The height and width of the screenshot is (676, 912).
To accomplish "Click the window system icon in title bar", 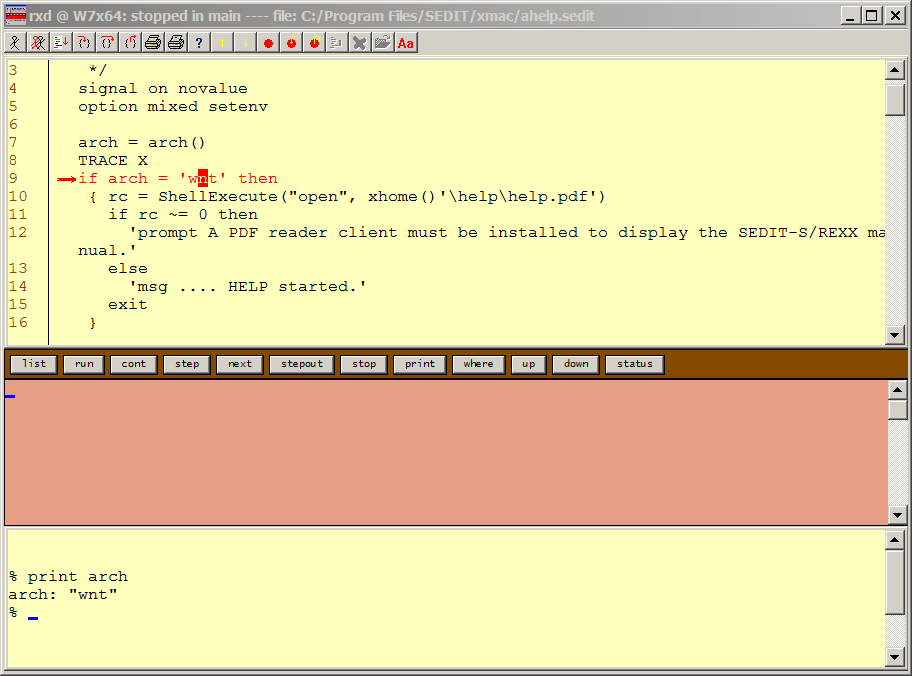I will click(16, 15).
